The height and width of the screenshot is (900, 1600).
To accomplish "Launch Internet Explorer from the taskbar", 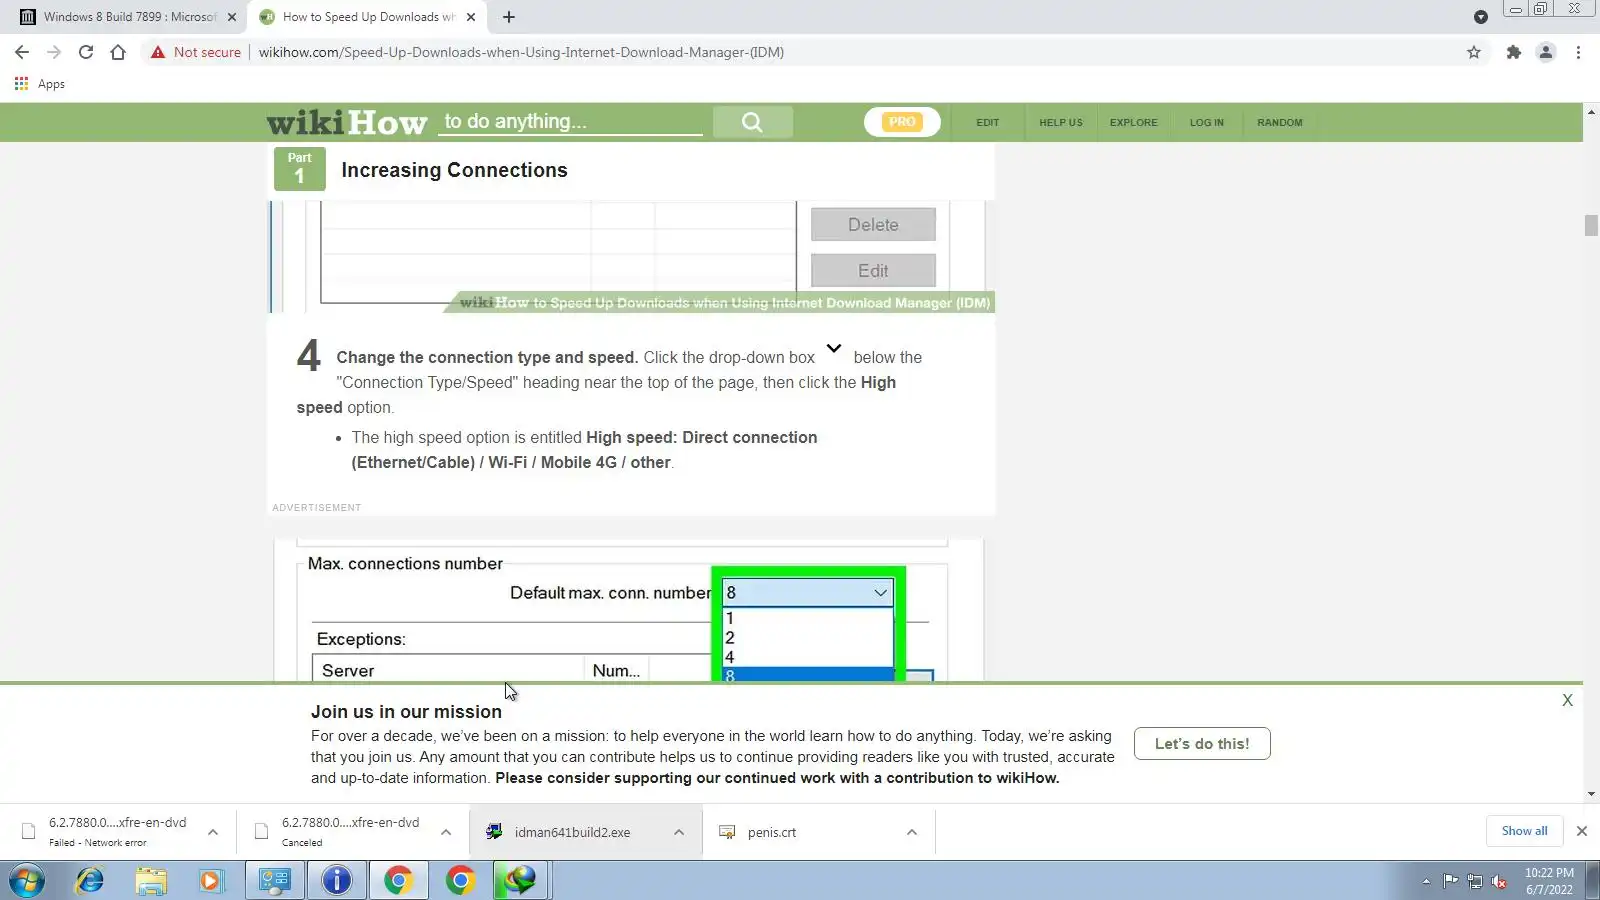I will pyautogui.click(x=90, y=881).
